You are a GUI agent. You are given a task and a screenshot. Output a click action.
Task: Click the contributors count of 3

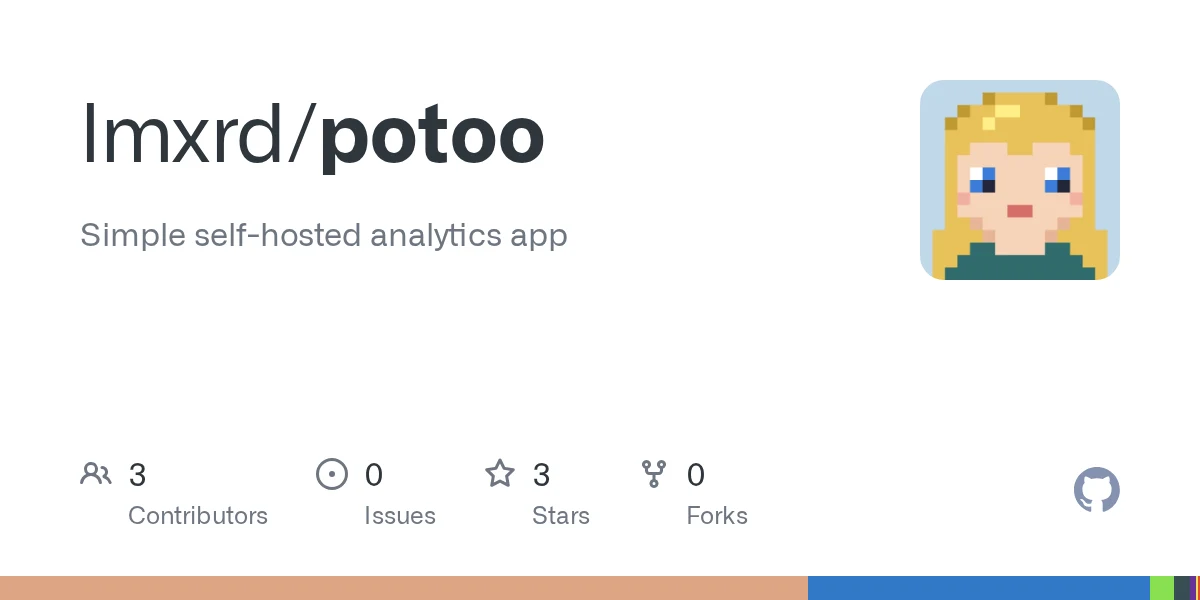coord(137,475)
